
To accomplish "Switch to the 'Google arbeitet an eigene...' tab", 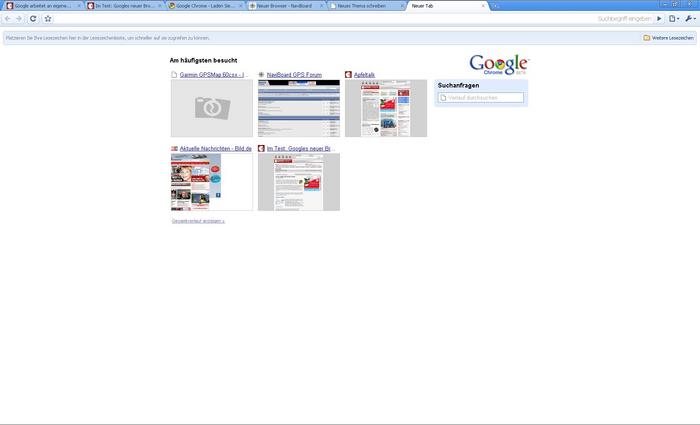I will 43,6.
